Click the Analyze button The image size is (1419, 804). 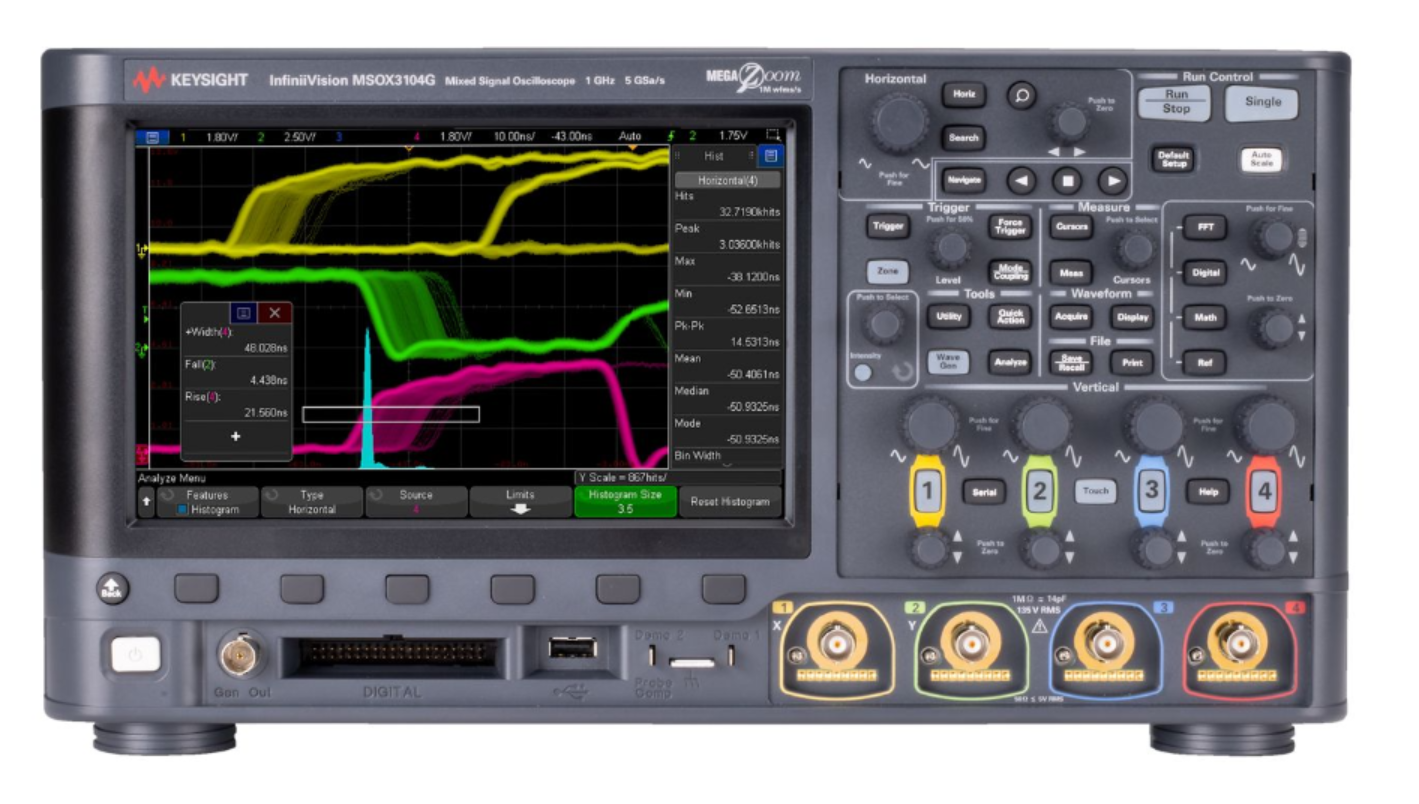(x=1010, y=362)
